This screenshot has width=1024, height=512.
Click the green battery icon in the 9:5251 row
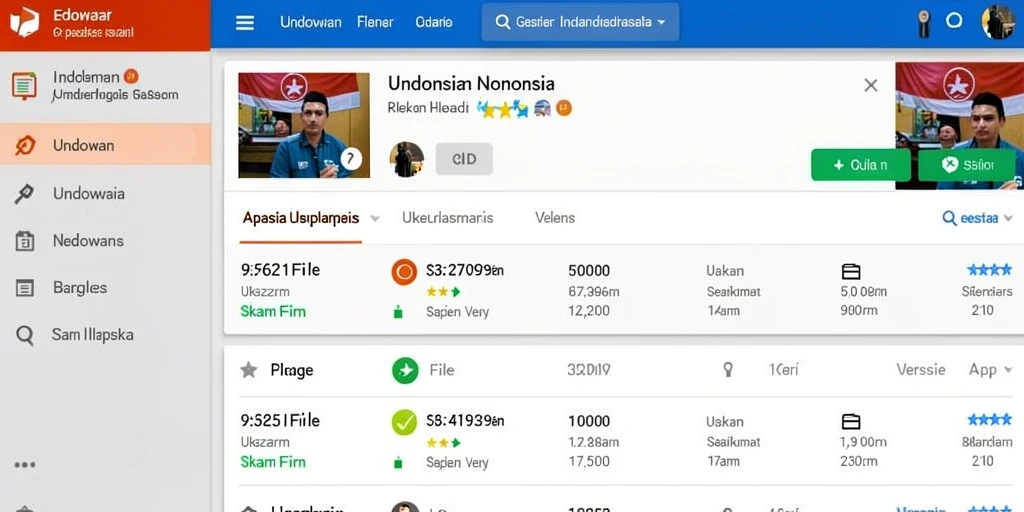tap(398, 463)
